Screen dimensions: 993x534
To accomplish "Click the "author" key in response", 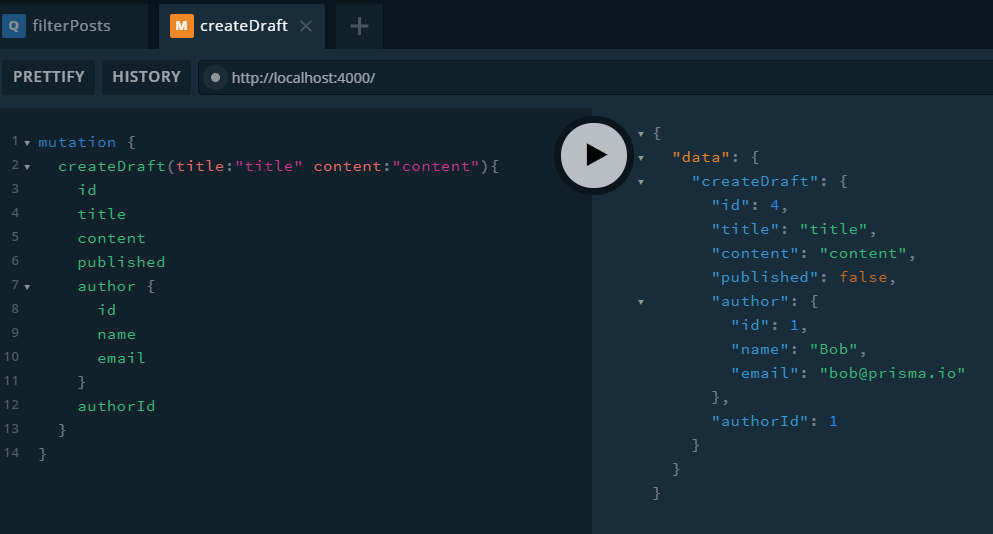I will [x=750, y=301].
